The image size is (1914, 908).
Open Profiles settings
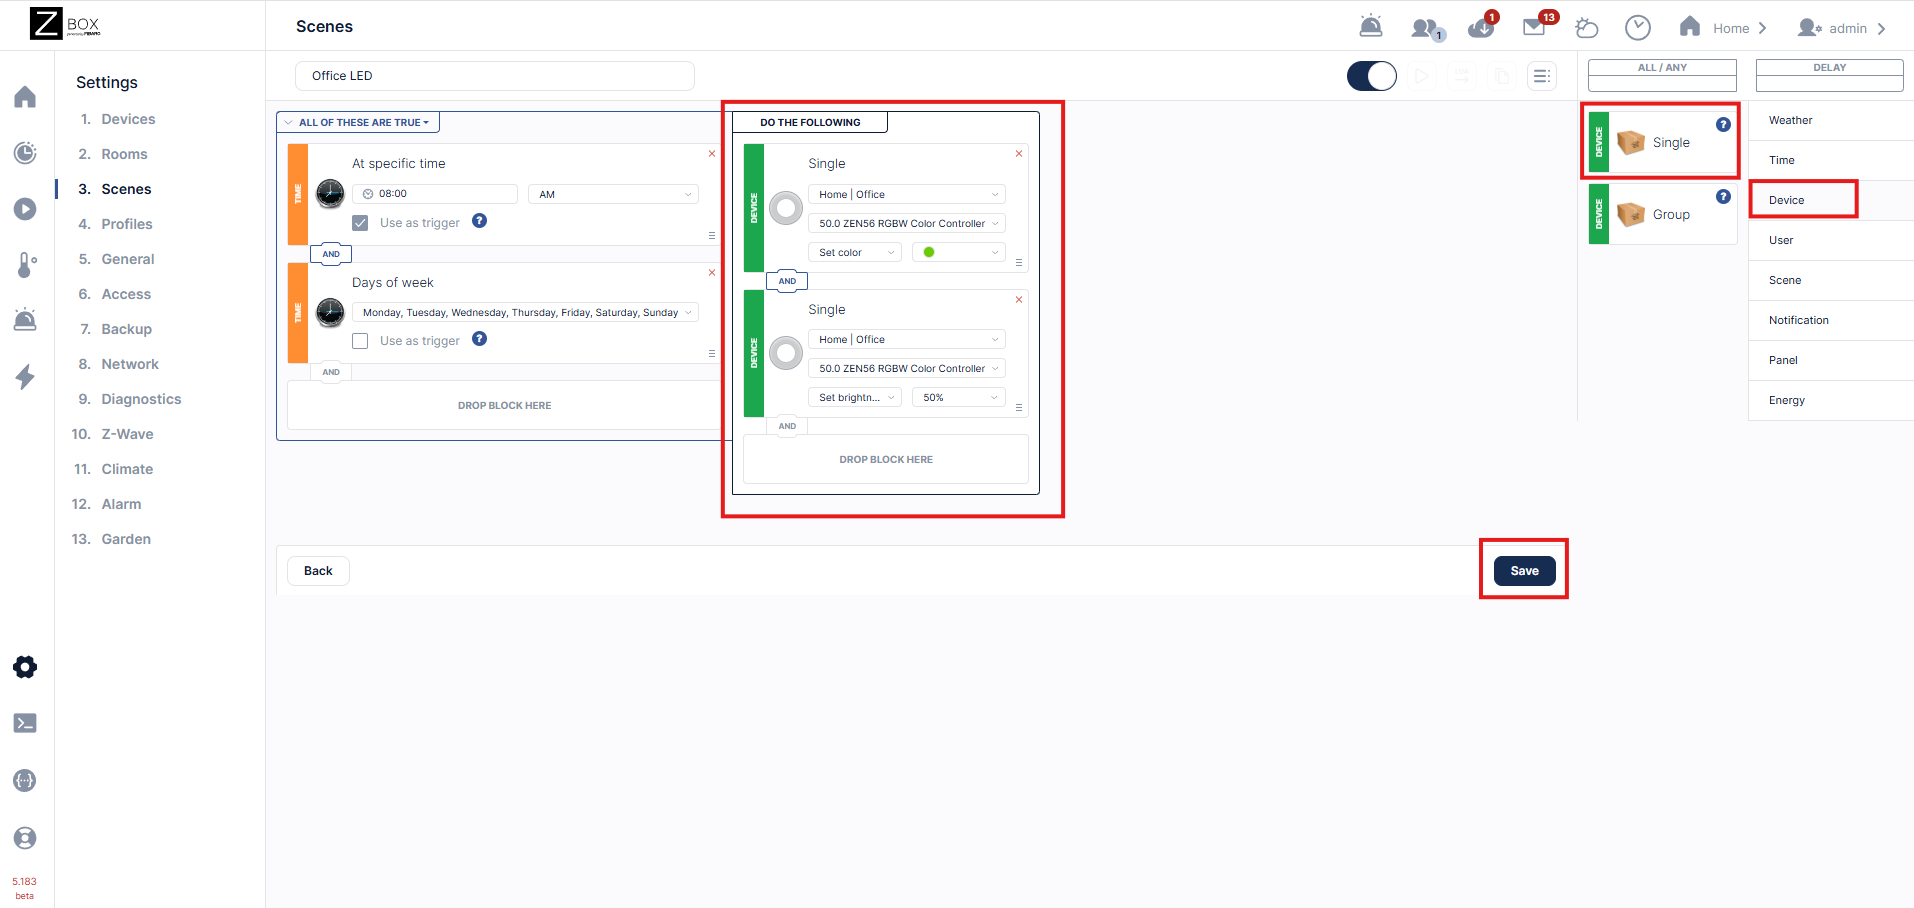coord(127,224)
